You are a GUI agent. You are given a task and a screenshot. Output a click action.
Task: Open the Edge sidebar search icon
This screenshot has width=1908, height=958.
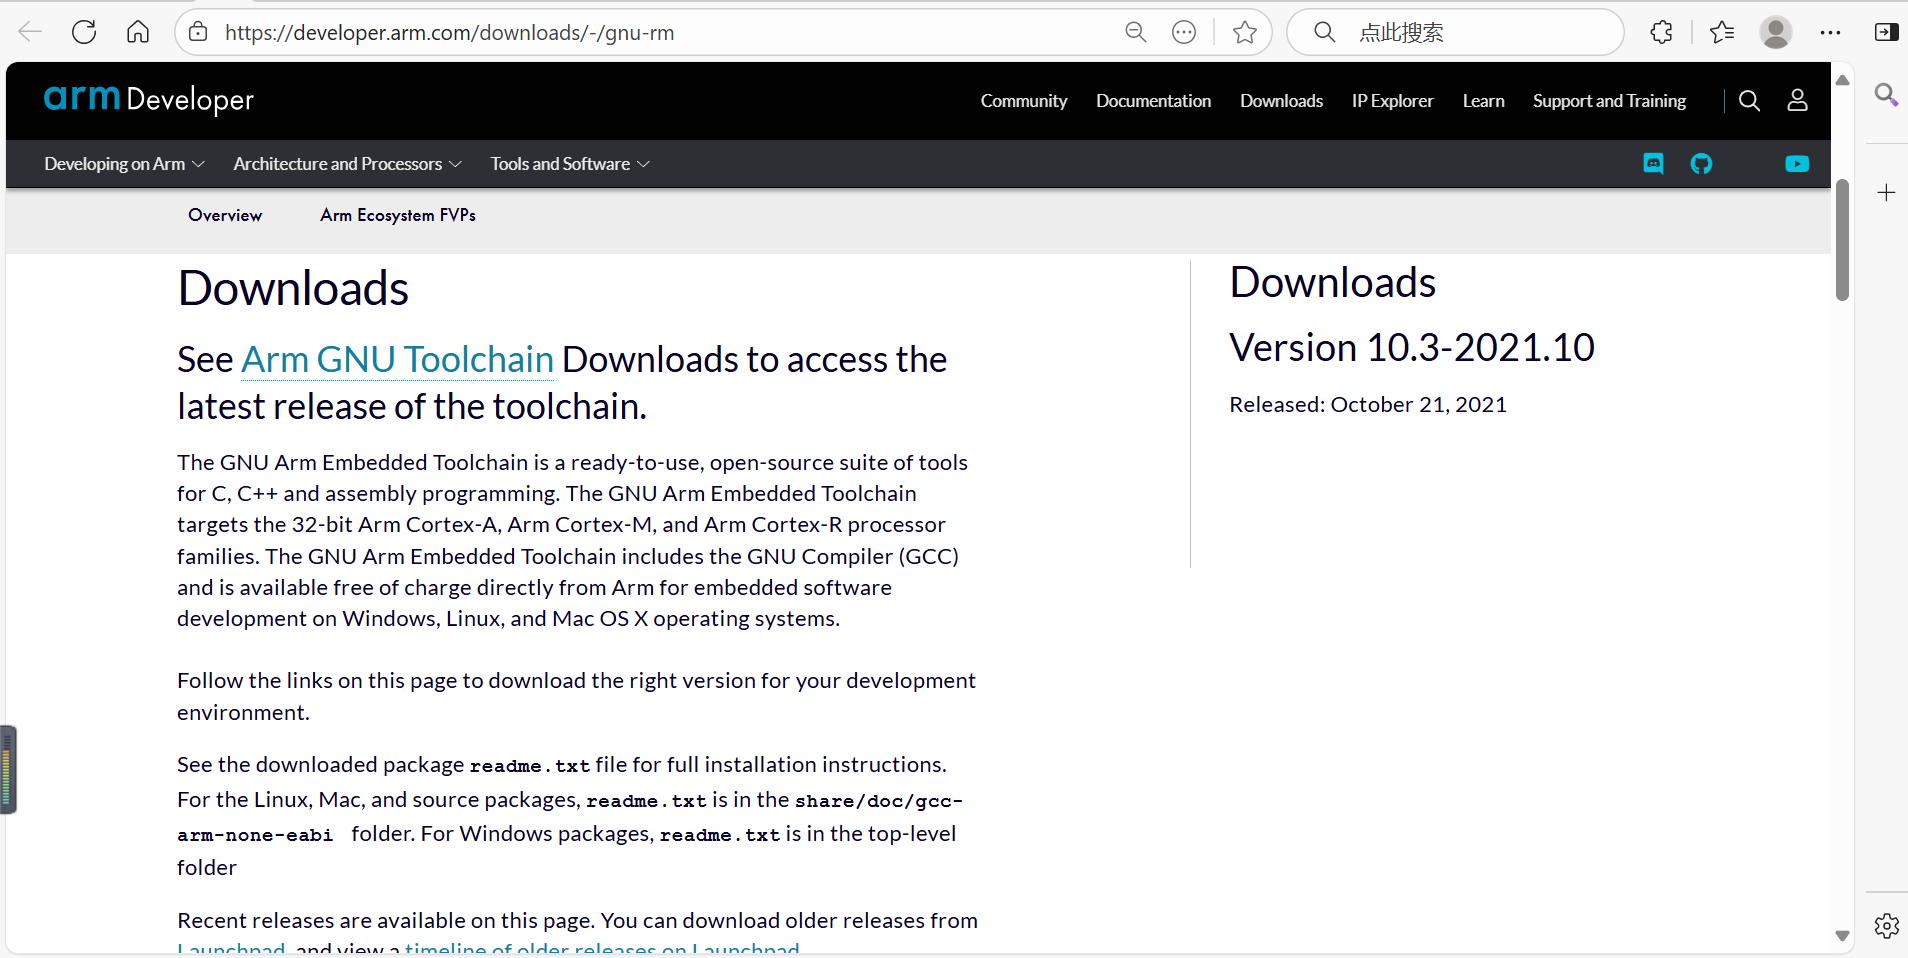(x=1886, y=95)
